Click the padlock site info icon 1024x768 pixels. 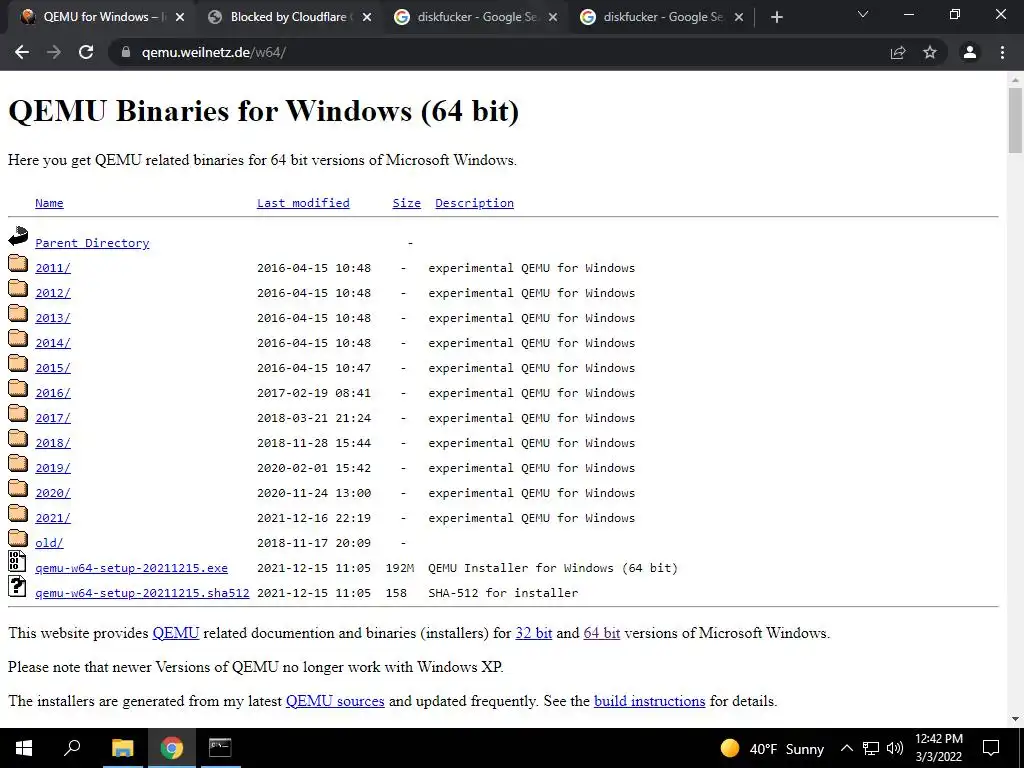tap(125, 52)
